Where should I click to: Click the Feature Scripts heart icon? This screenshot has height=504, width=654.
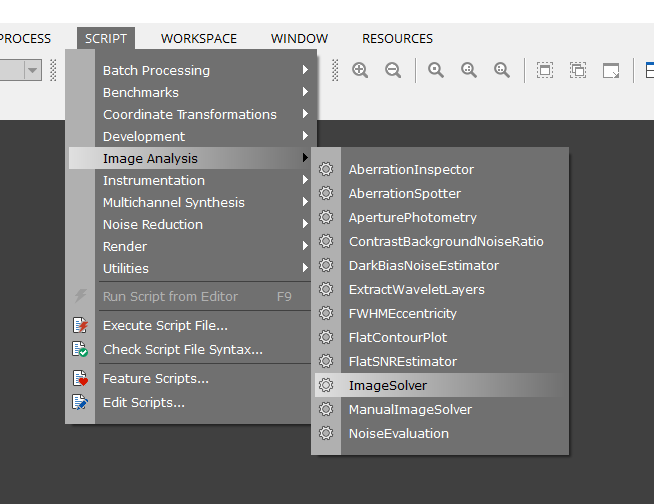click(81, 379)
